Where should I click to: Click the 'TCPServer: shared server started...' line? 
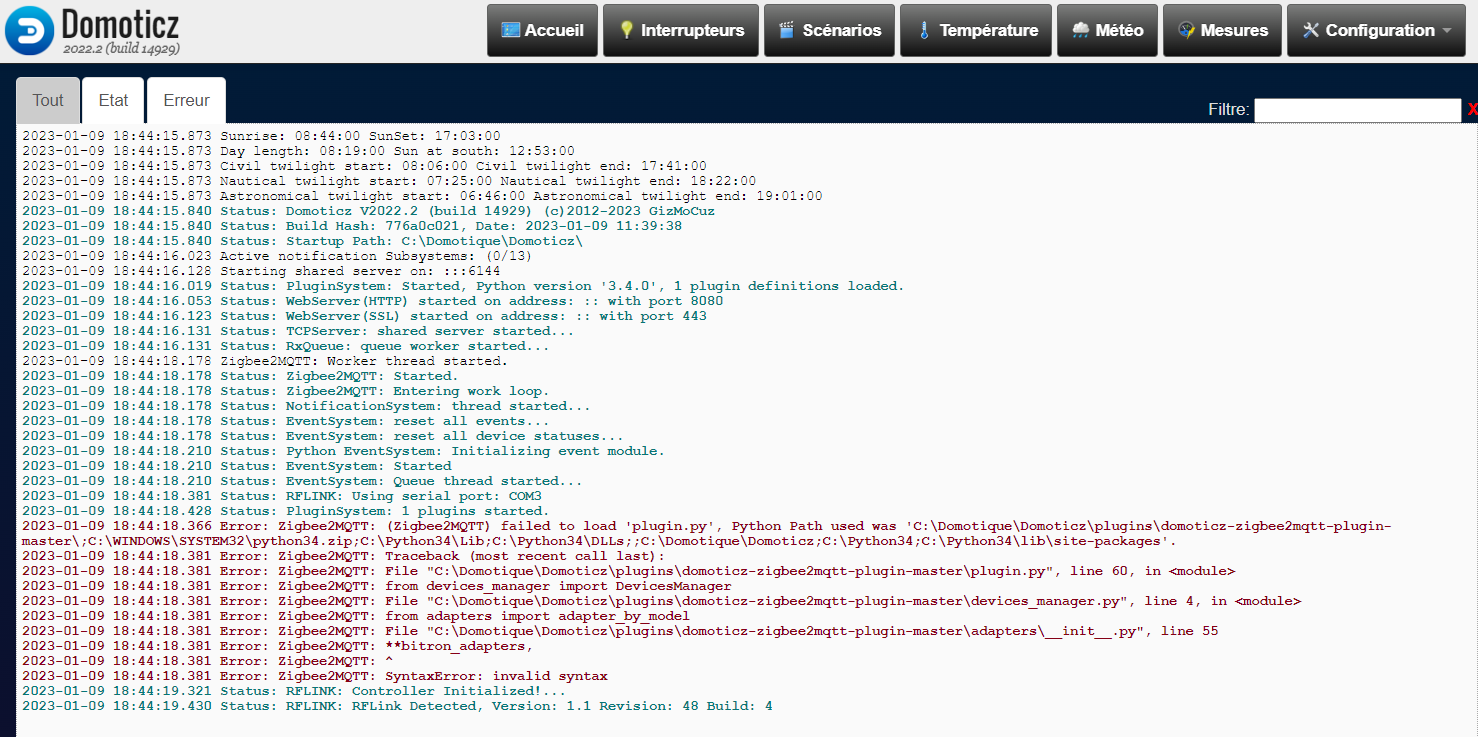[298, 331]
